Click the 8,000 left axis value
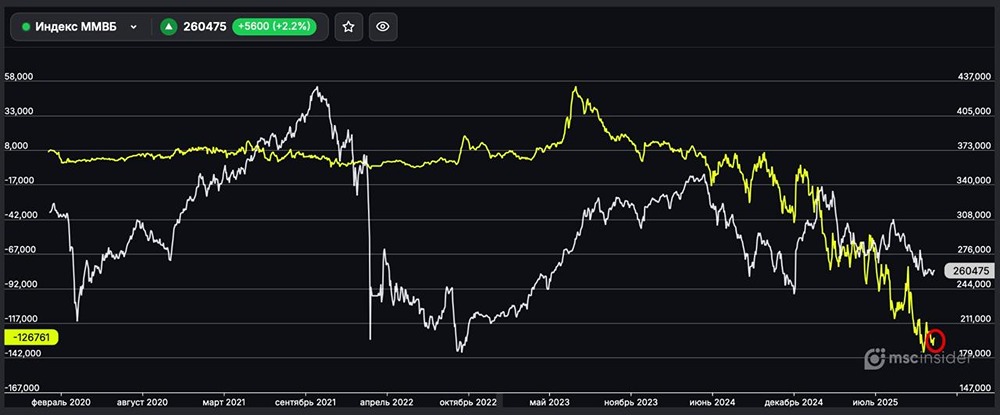 tap(18, 146)
